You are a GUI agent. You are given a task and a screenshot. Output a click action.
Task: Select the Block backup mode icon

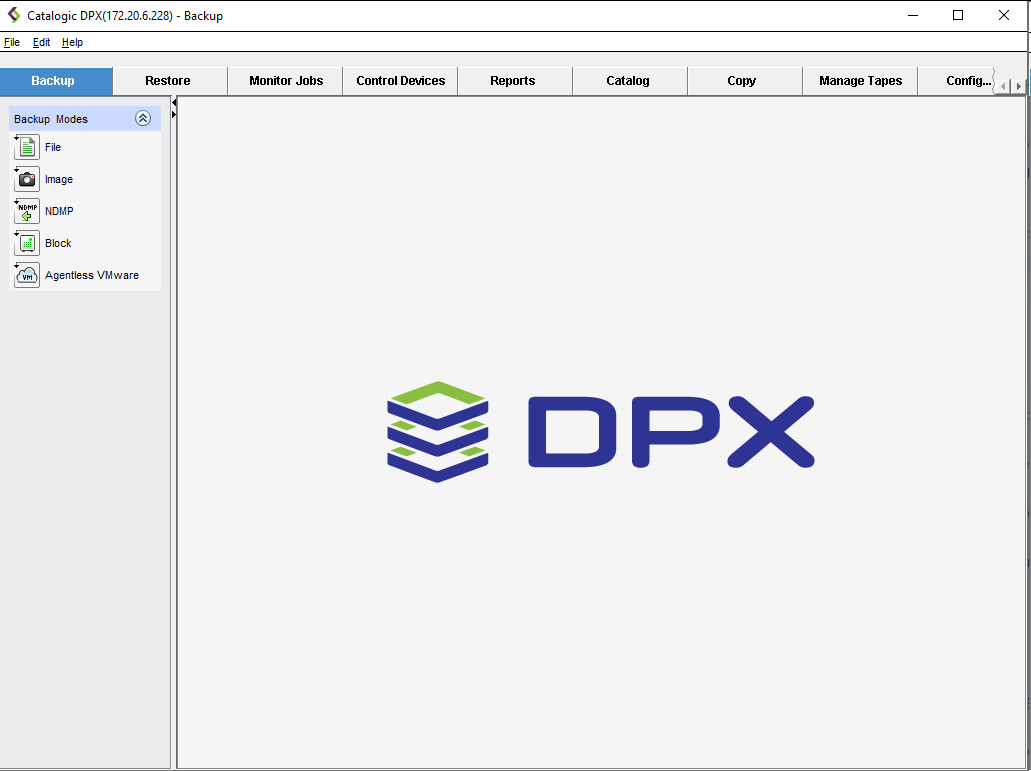(x=27, y=243)
